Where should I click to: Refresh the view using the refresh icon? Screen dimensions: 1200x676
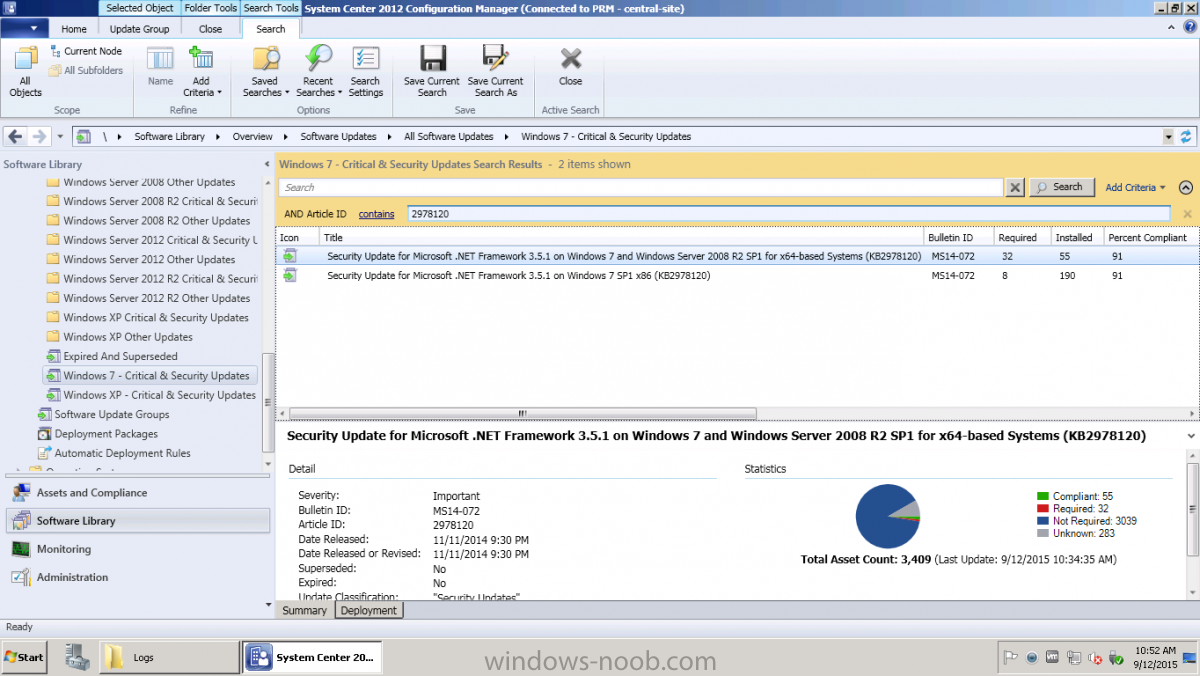tap(1187, 137)
